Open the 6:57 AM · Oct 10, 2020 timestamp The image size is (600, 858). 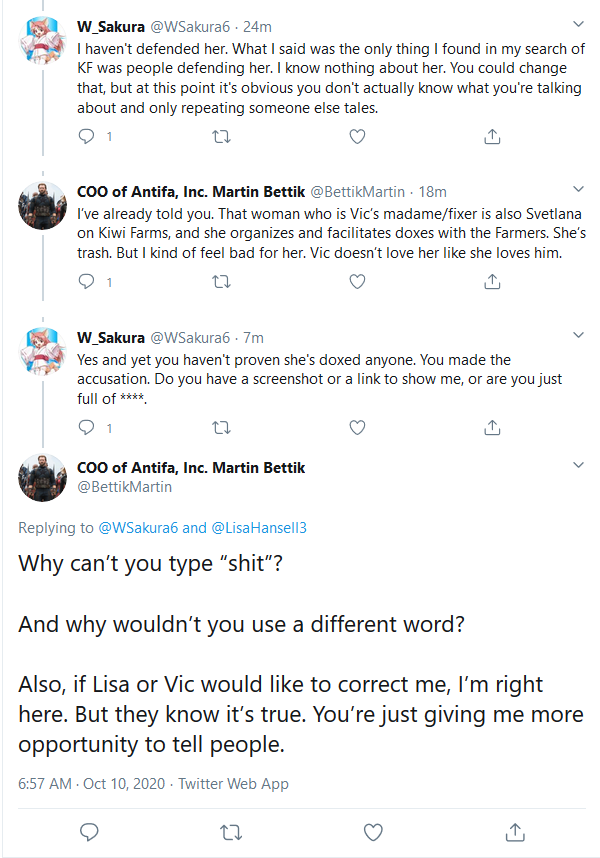click(91, 784)
